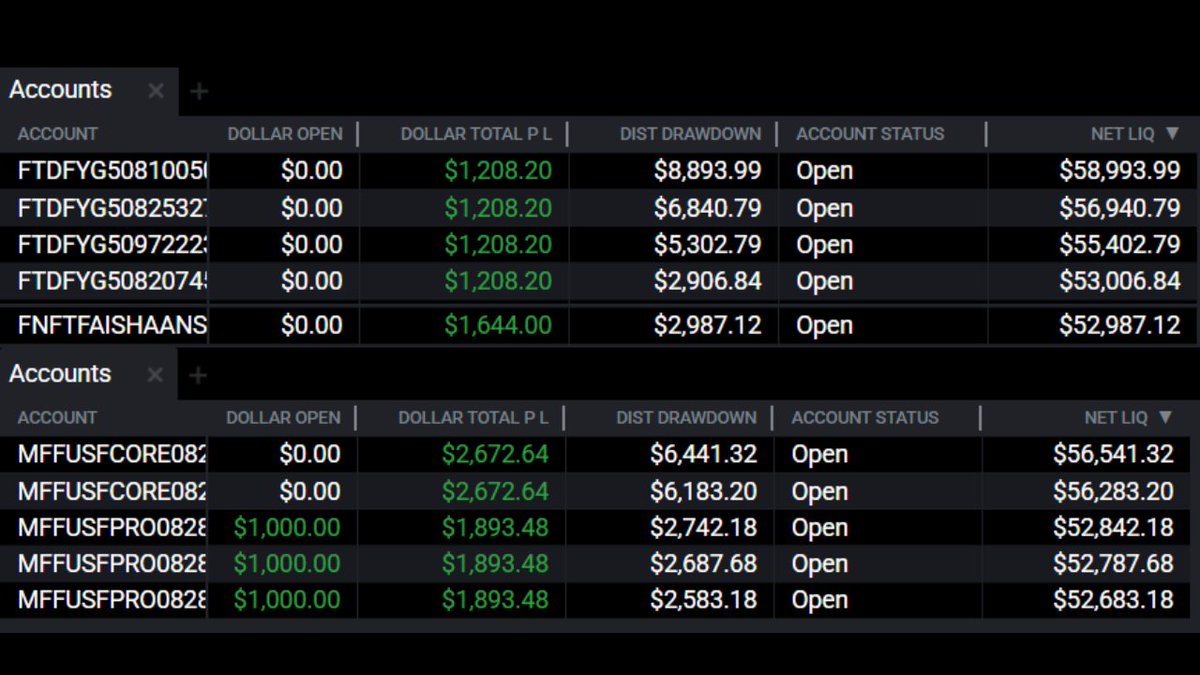Screen dimensions: 1200x675
Task: Click the $1,208.20 P L in the FTDFYG5081005 row
Action: point(498,171)
